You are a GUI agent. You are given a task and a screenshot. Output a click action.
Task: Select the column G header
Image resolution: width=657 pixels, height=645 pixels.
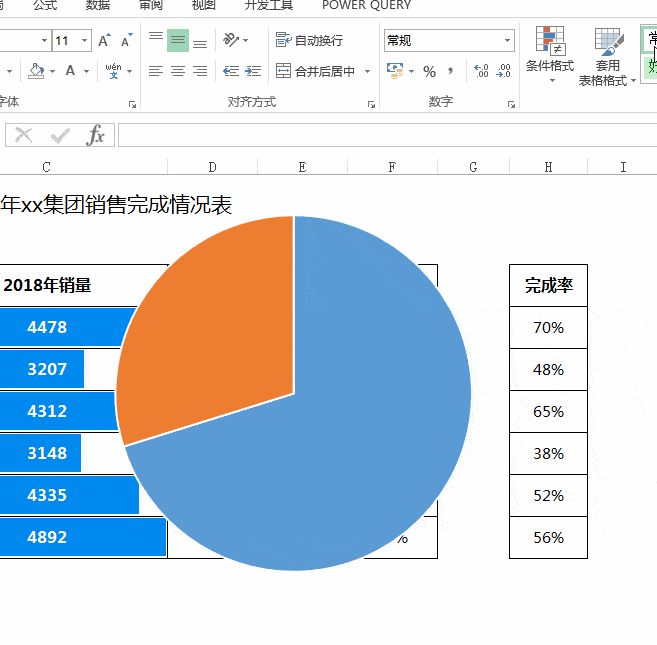click(x=473, y=167)
